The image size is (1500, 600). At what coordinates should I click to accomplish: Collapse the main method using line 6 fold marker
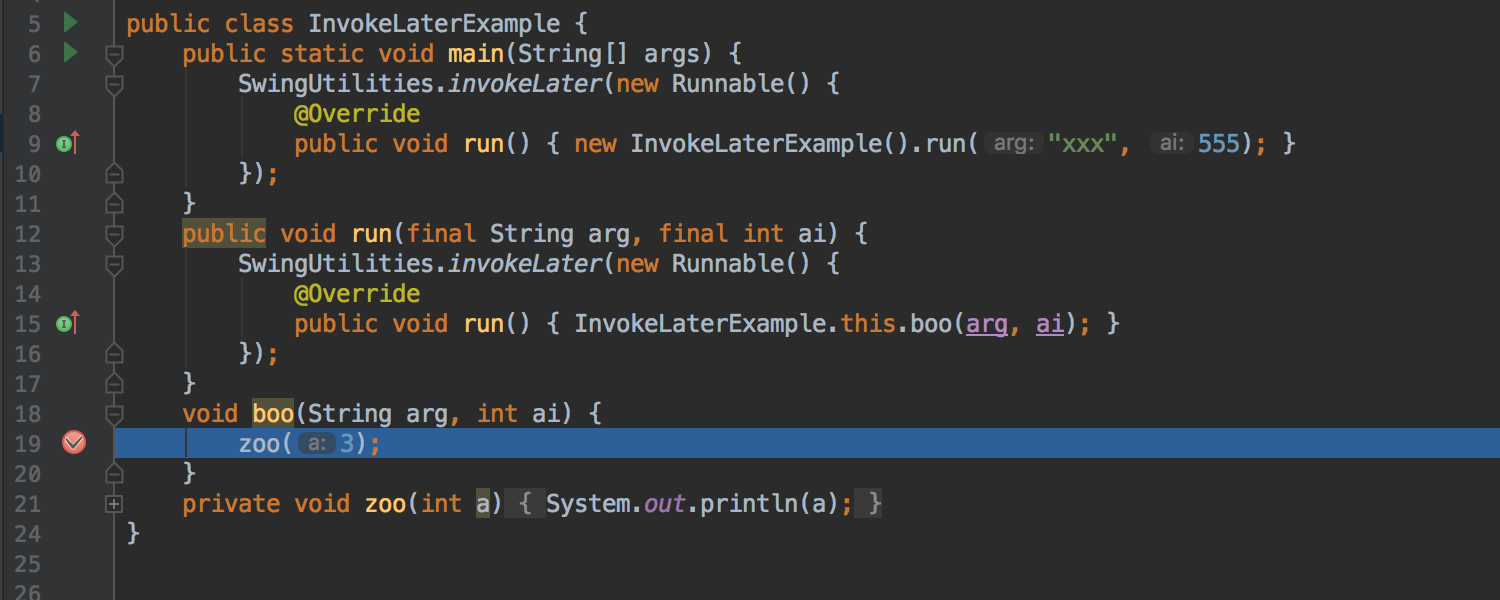click(114, 54)
